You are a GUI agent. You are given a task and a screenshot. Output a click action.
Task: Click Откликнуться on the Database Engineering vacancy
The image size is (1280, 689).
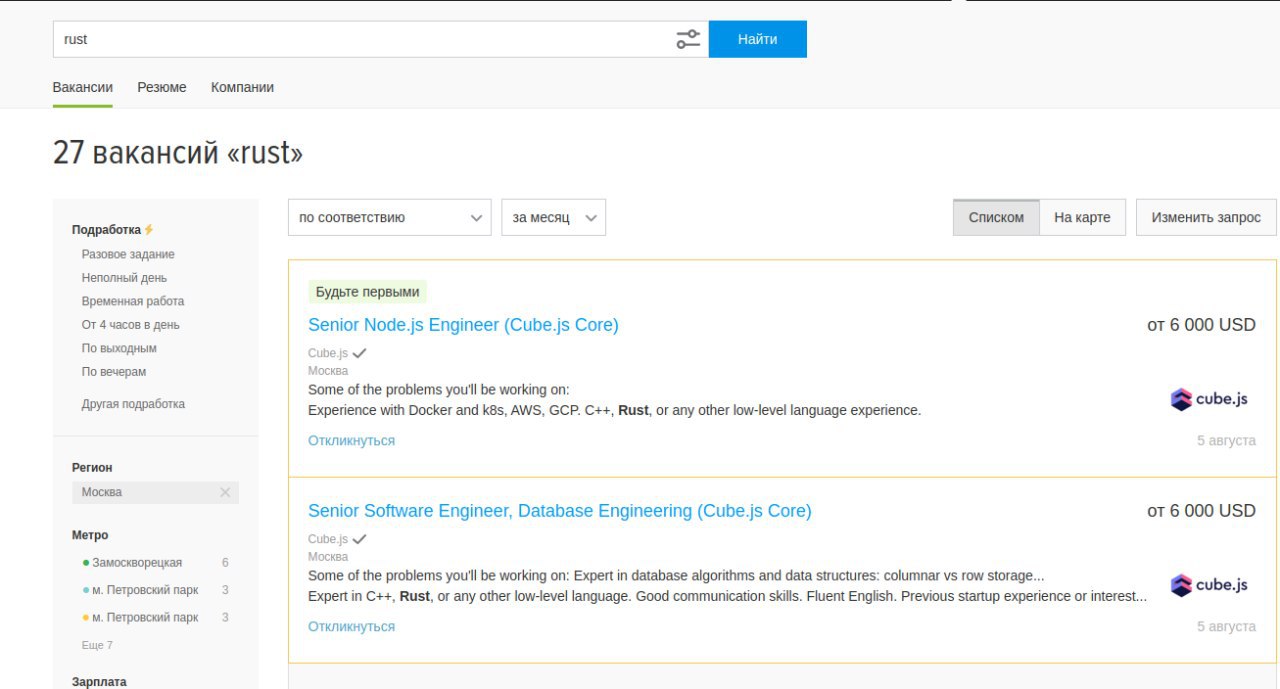pos(351,626)
